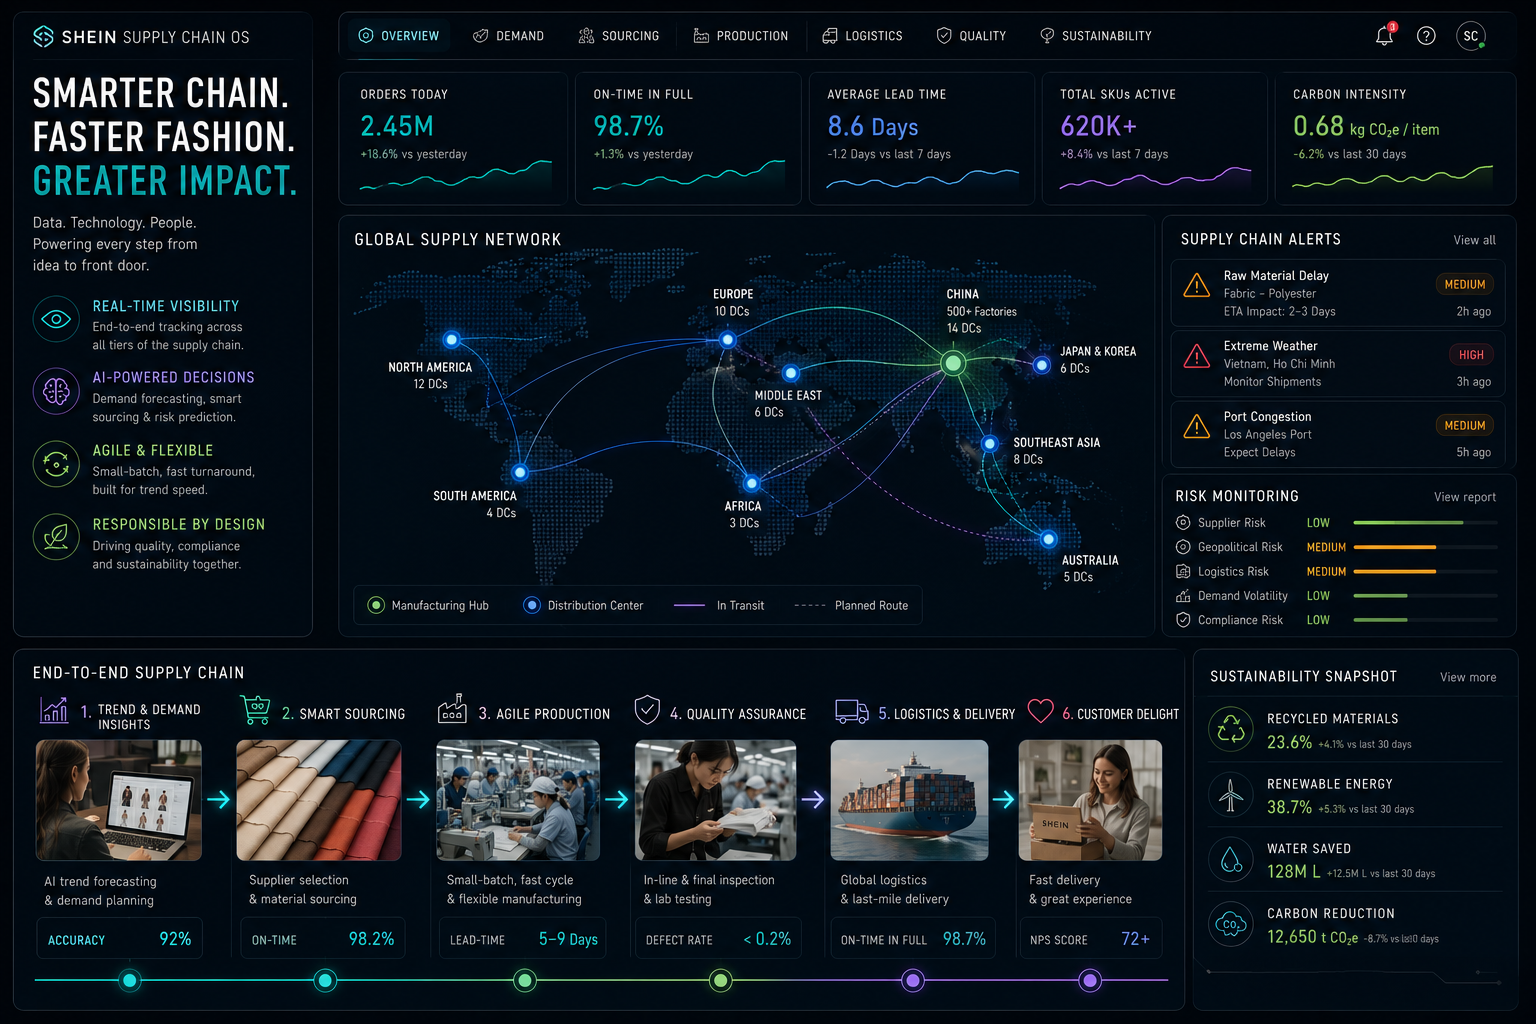Open the Quality tab
1536x1024 pixels.
pyautogui.click(x=972, y=36)
